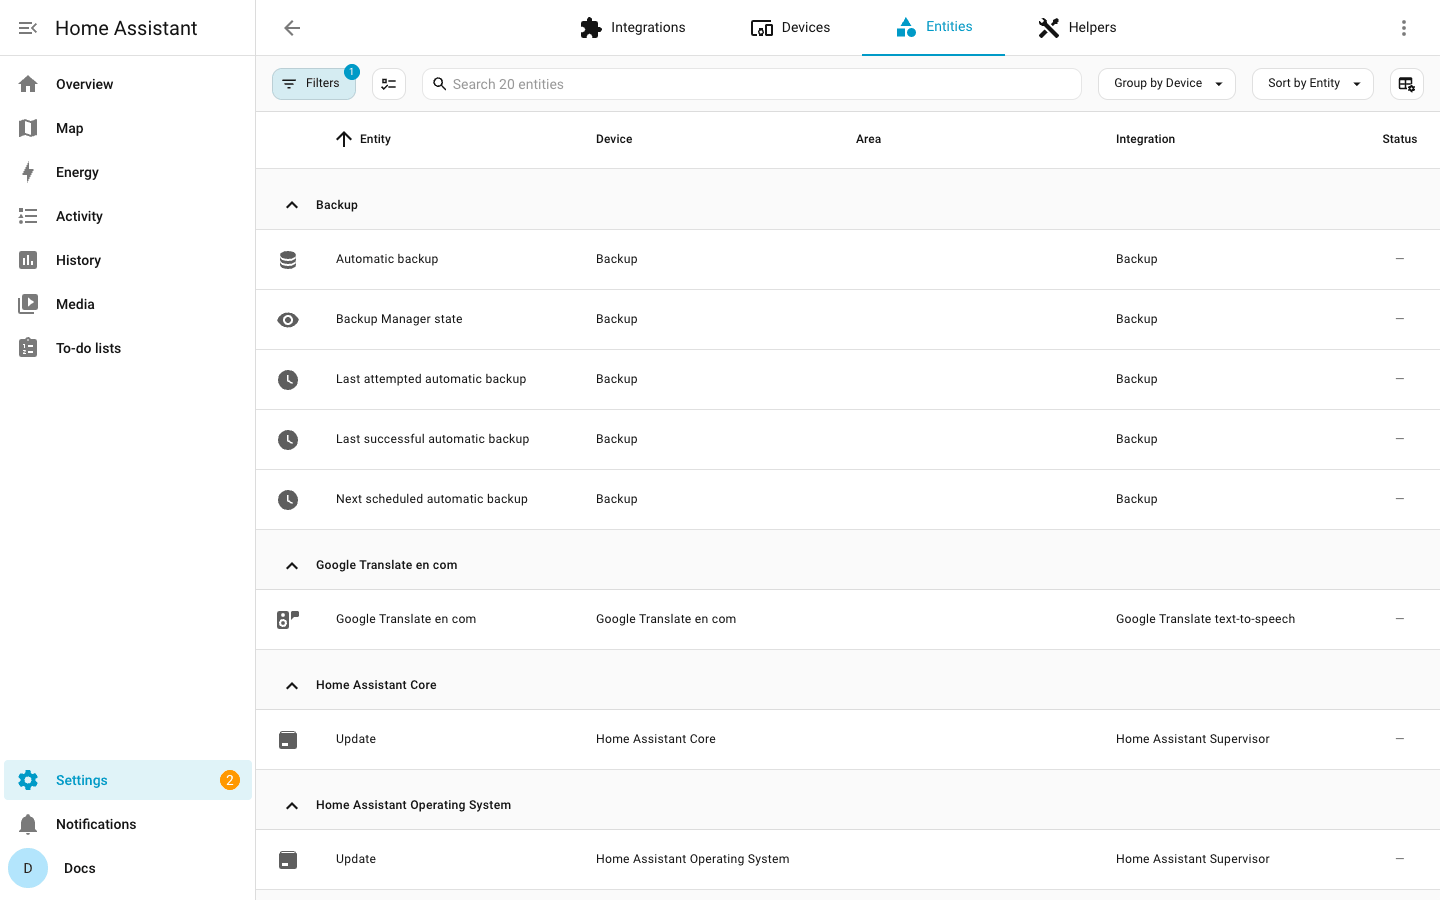Open the Filters panel

coord(314,84)
